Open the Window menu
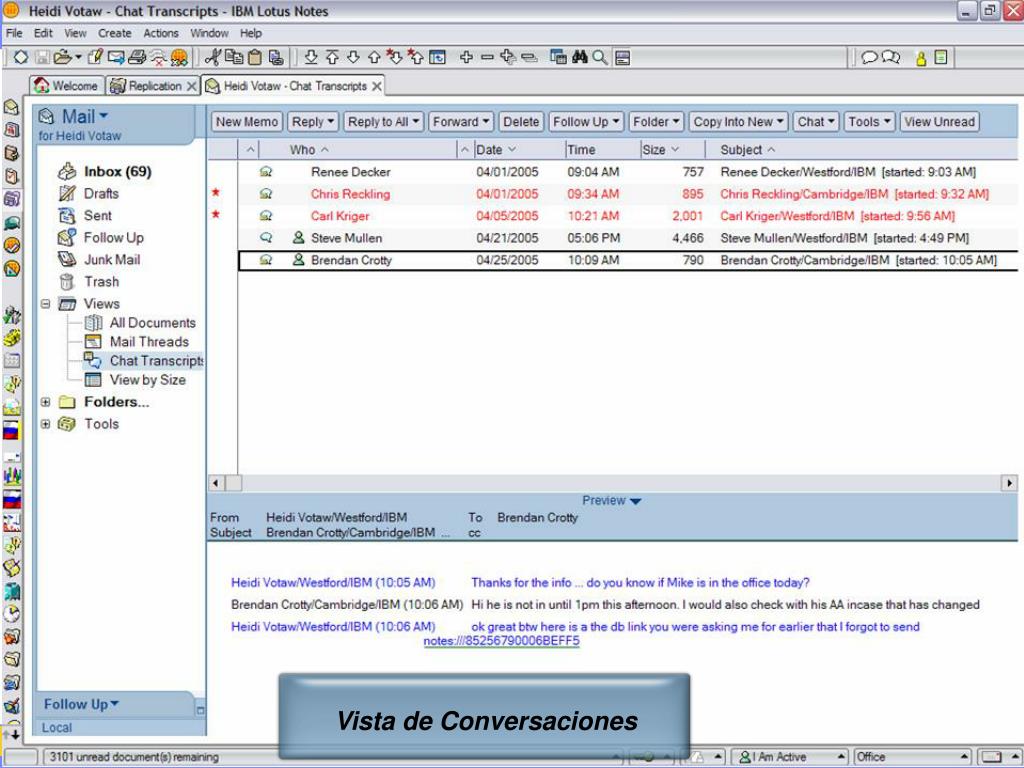Image resolution: width=1024 pixels, height=768 pixels. (x=209, y=33)
